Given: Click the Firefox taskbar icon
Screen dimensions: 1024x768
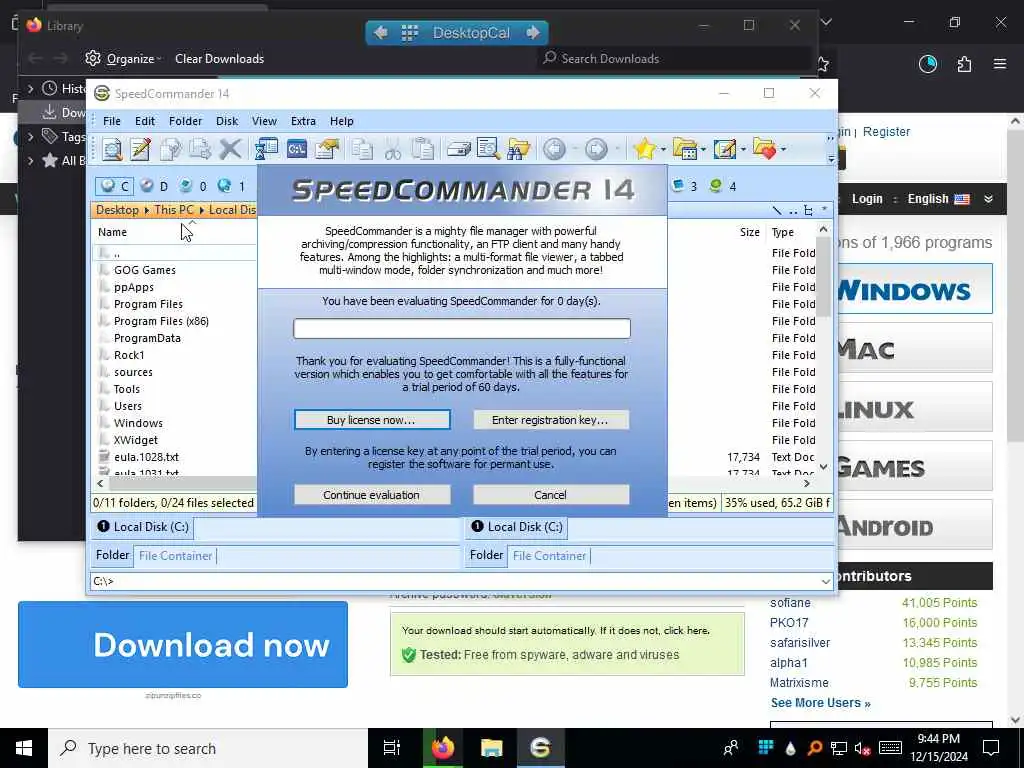Looking at the screenshot, I should coord(443,748).
